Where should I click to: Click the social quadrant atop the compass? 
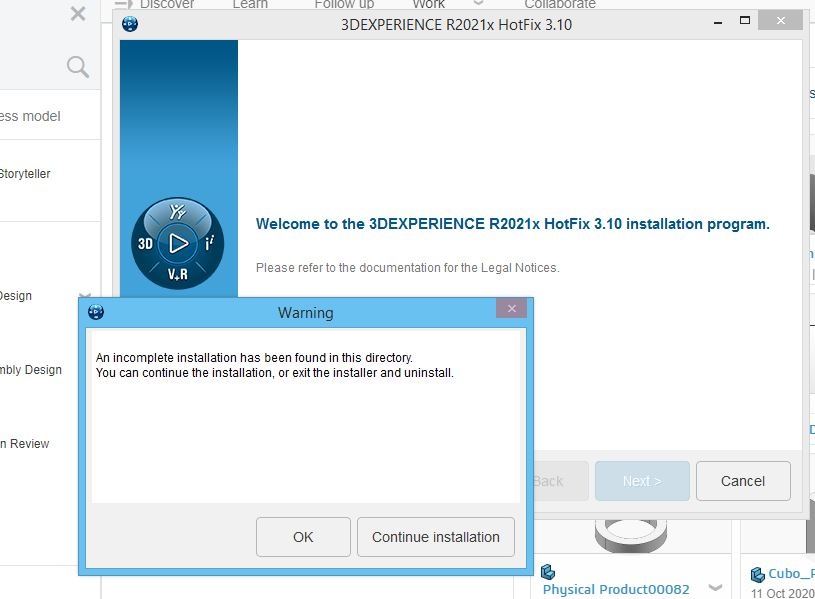(x=177, y=212)
